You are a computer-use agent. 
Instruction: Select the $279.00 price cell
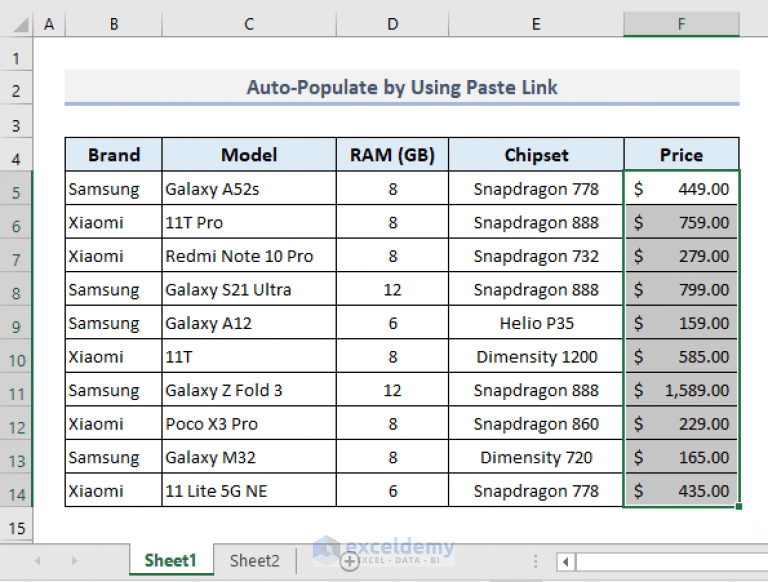pos(681,256)
